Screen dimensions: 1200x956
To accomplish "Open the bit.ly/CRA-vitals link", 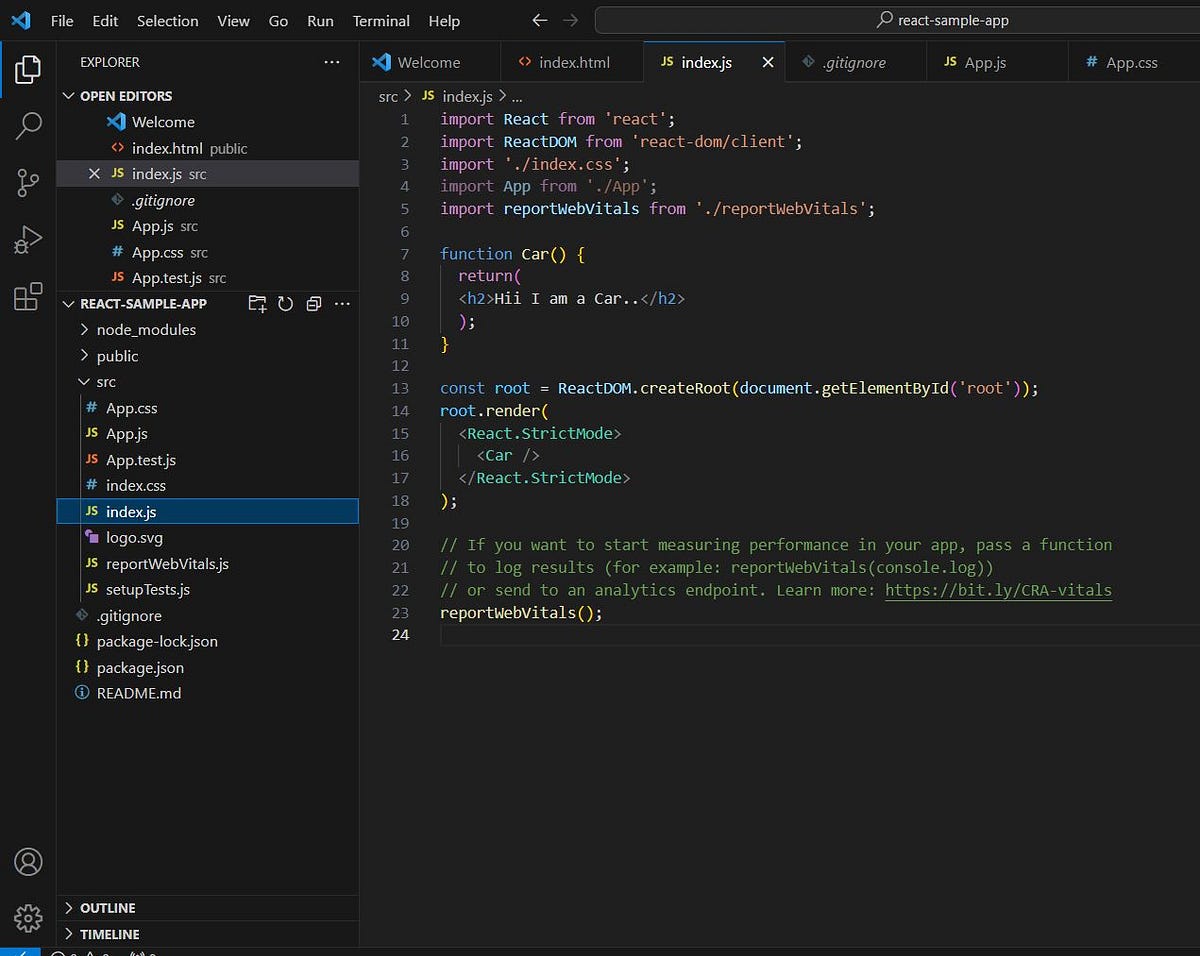I will pyautogui.click(x=998, y=590).
